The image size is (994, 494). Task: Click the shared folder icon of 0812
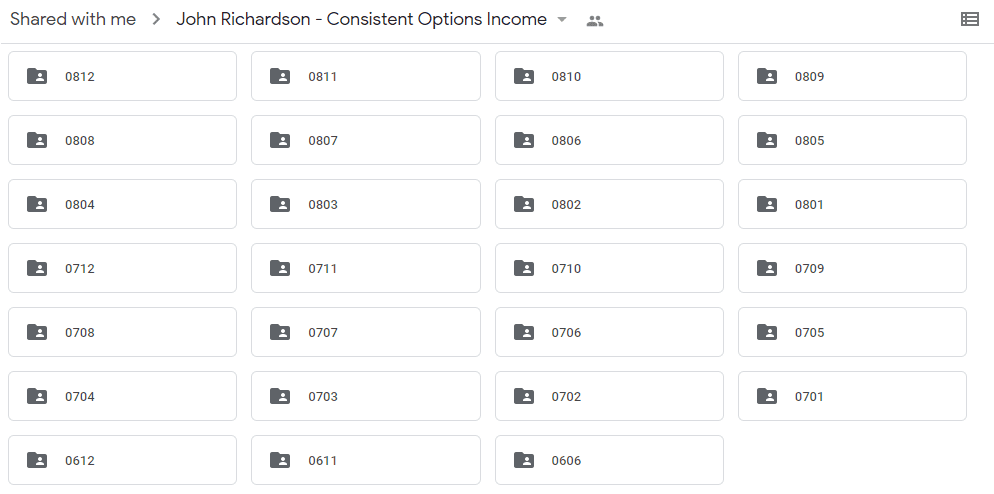click(37, 76)
